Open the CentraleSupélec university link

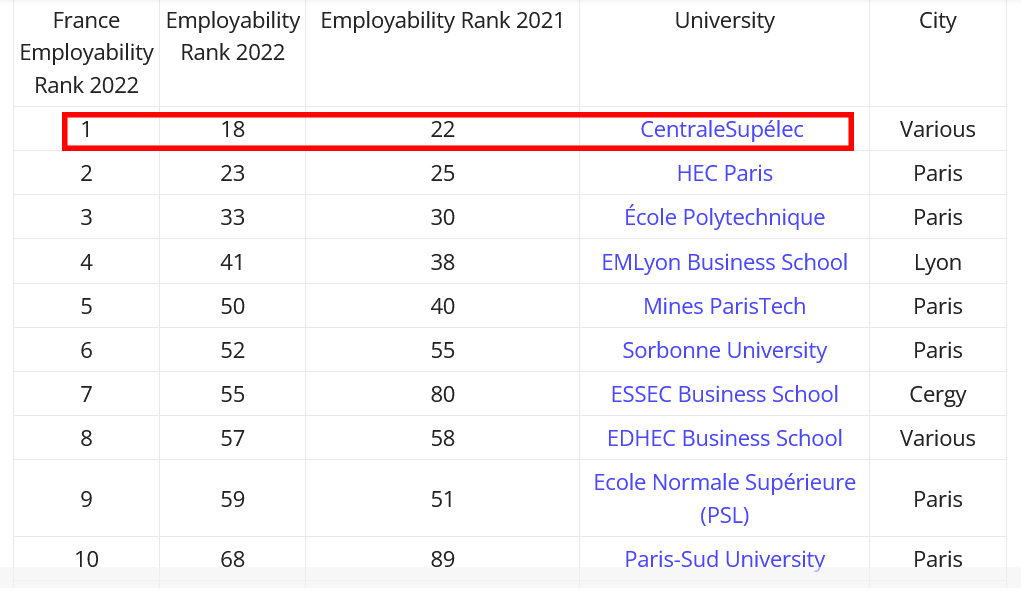click(x=721, y=130)
